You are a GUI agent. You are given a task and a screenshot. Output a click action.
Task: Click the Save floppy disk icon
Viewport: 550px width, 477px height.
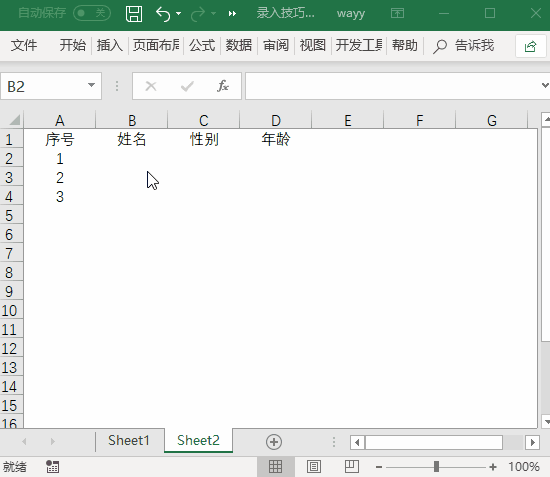coord(134,14)
